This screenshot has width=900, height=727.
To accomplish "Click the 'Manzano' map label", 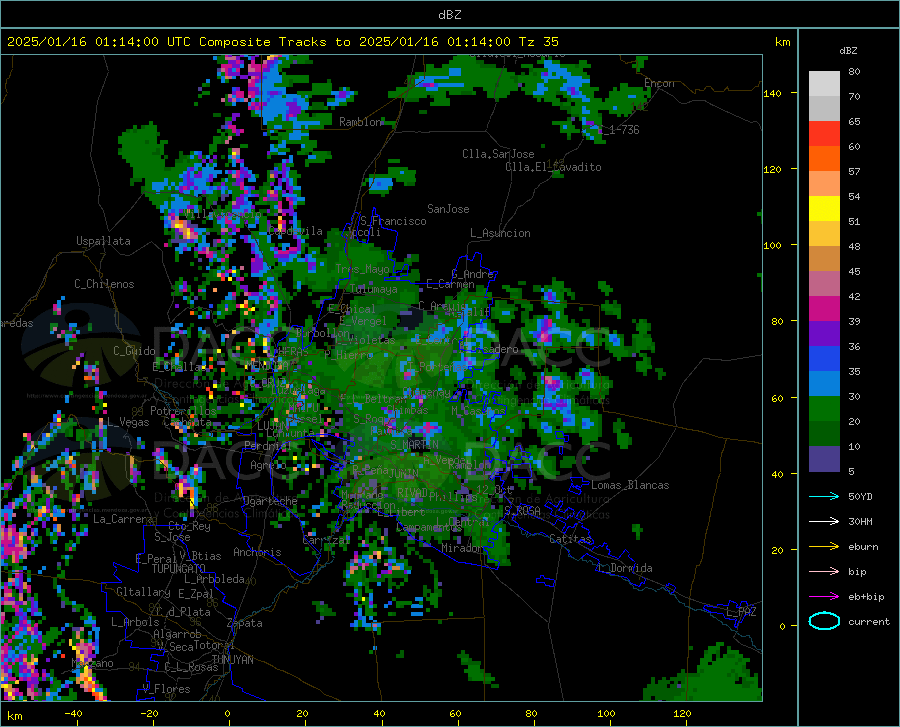I will pos(92,663).
